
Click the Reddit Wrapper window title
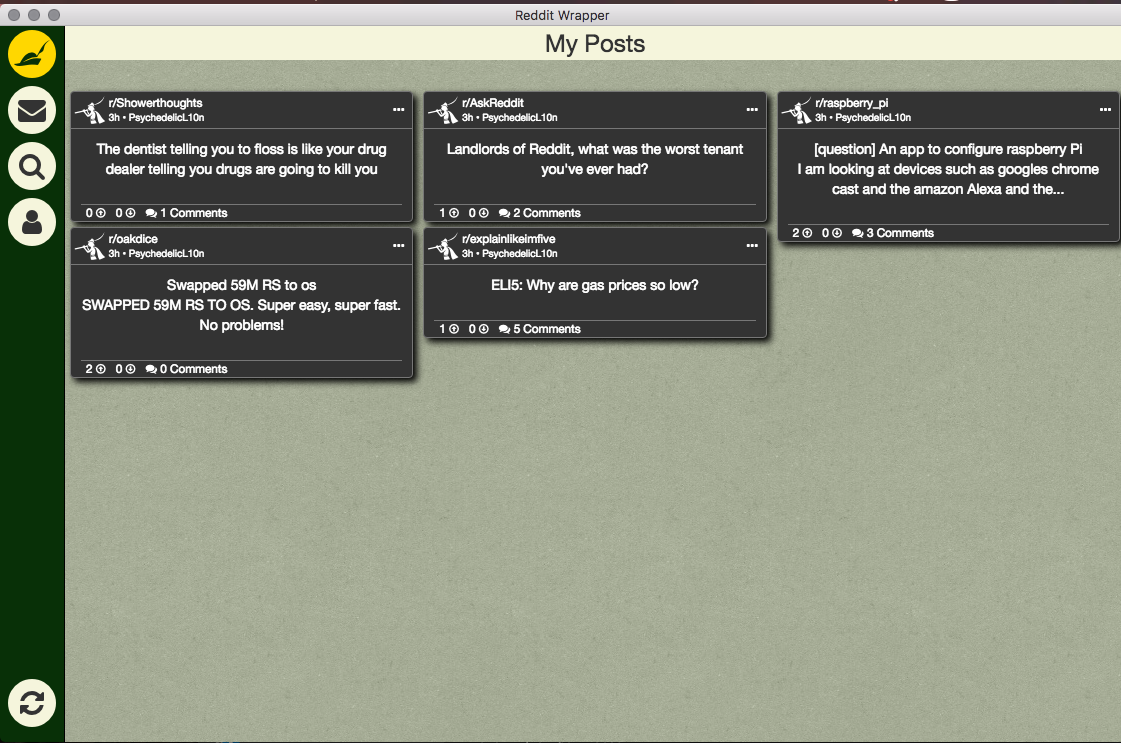(x=562, y=15)
